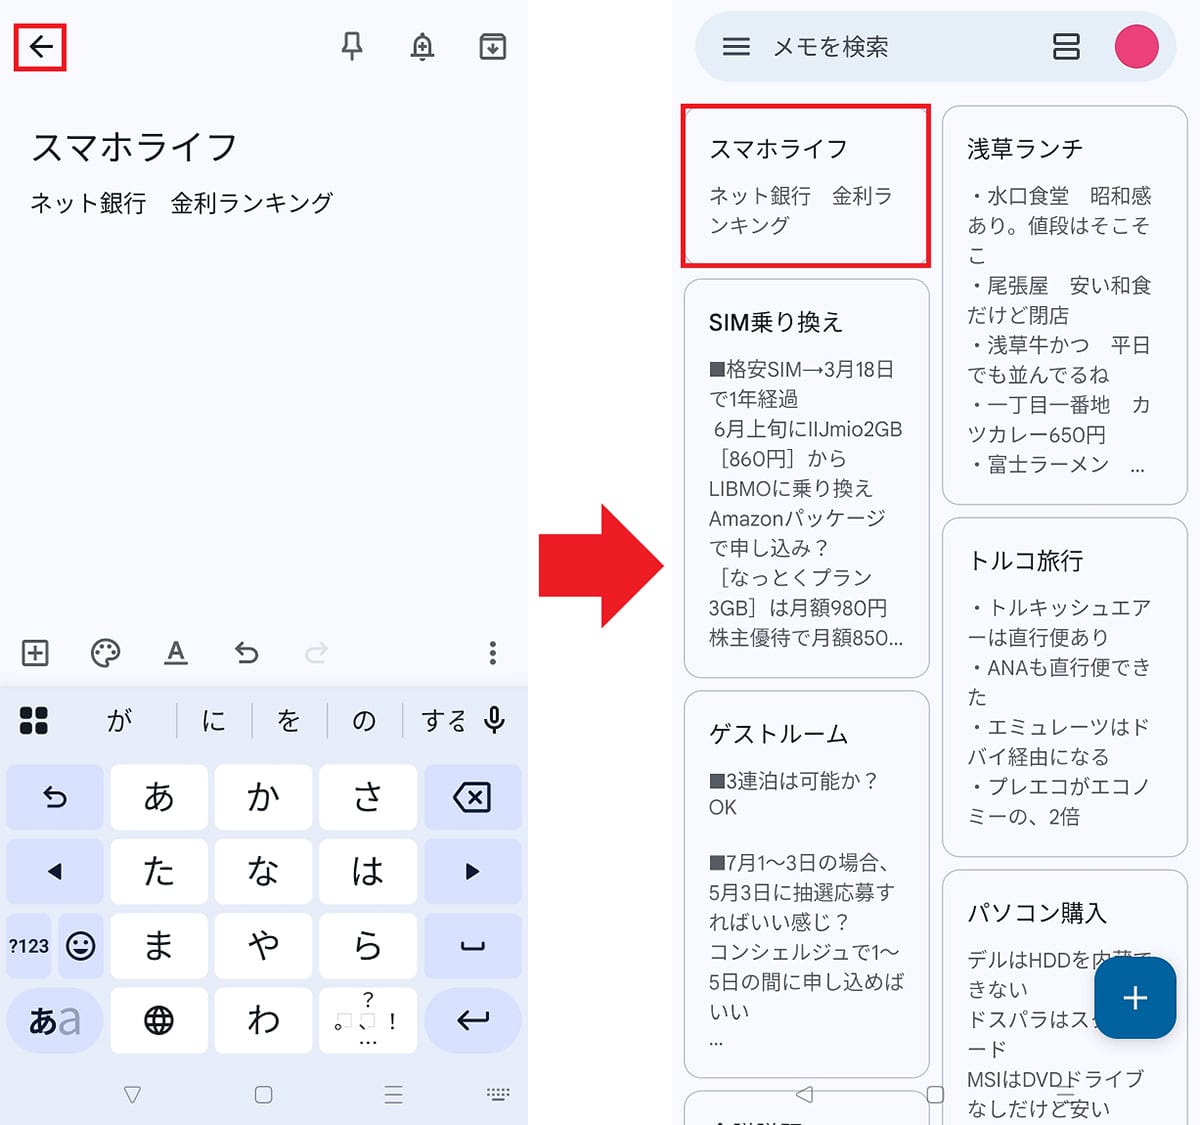1200x1125 pixels.
Task: Tap the さ key
Action: 367,797
